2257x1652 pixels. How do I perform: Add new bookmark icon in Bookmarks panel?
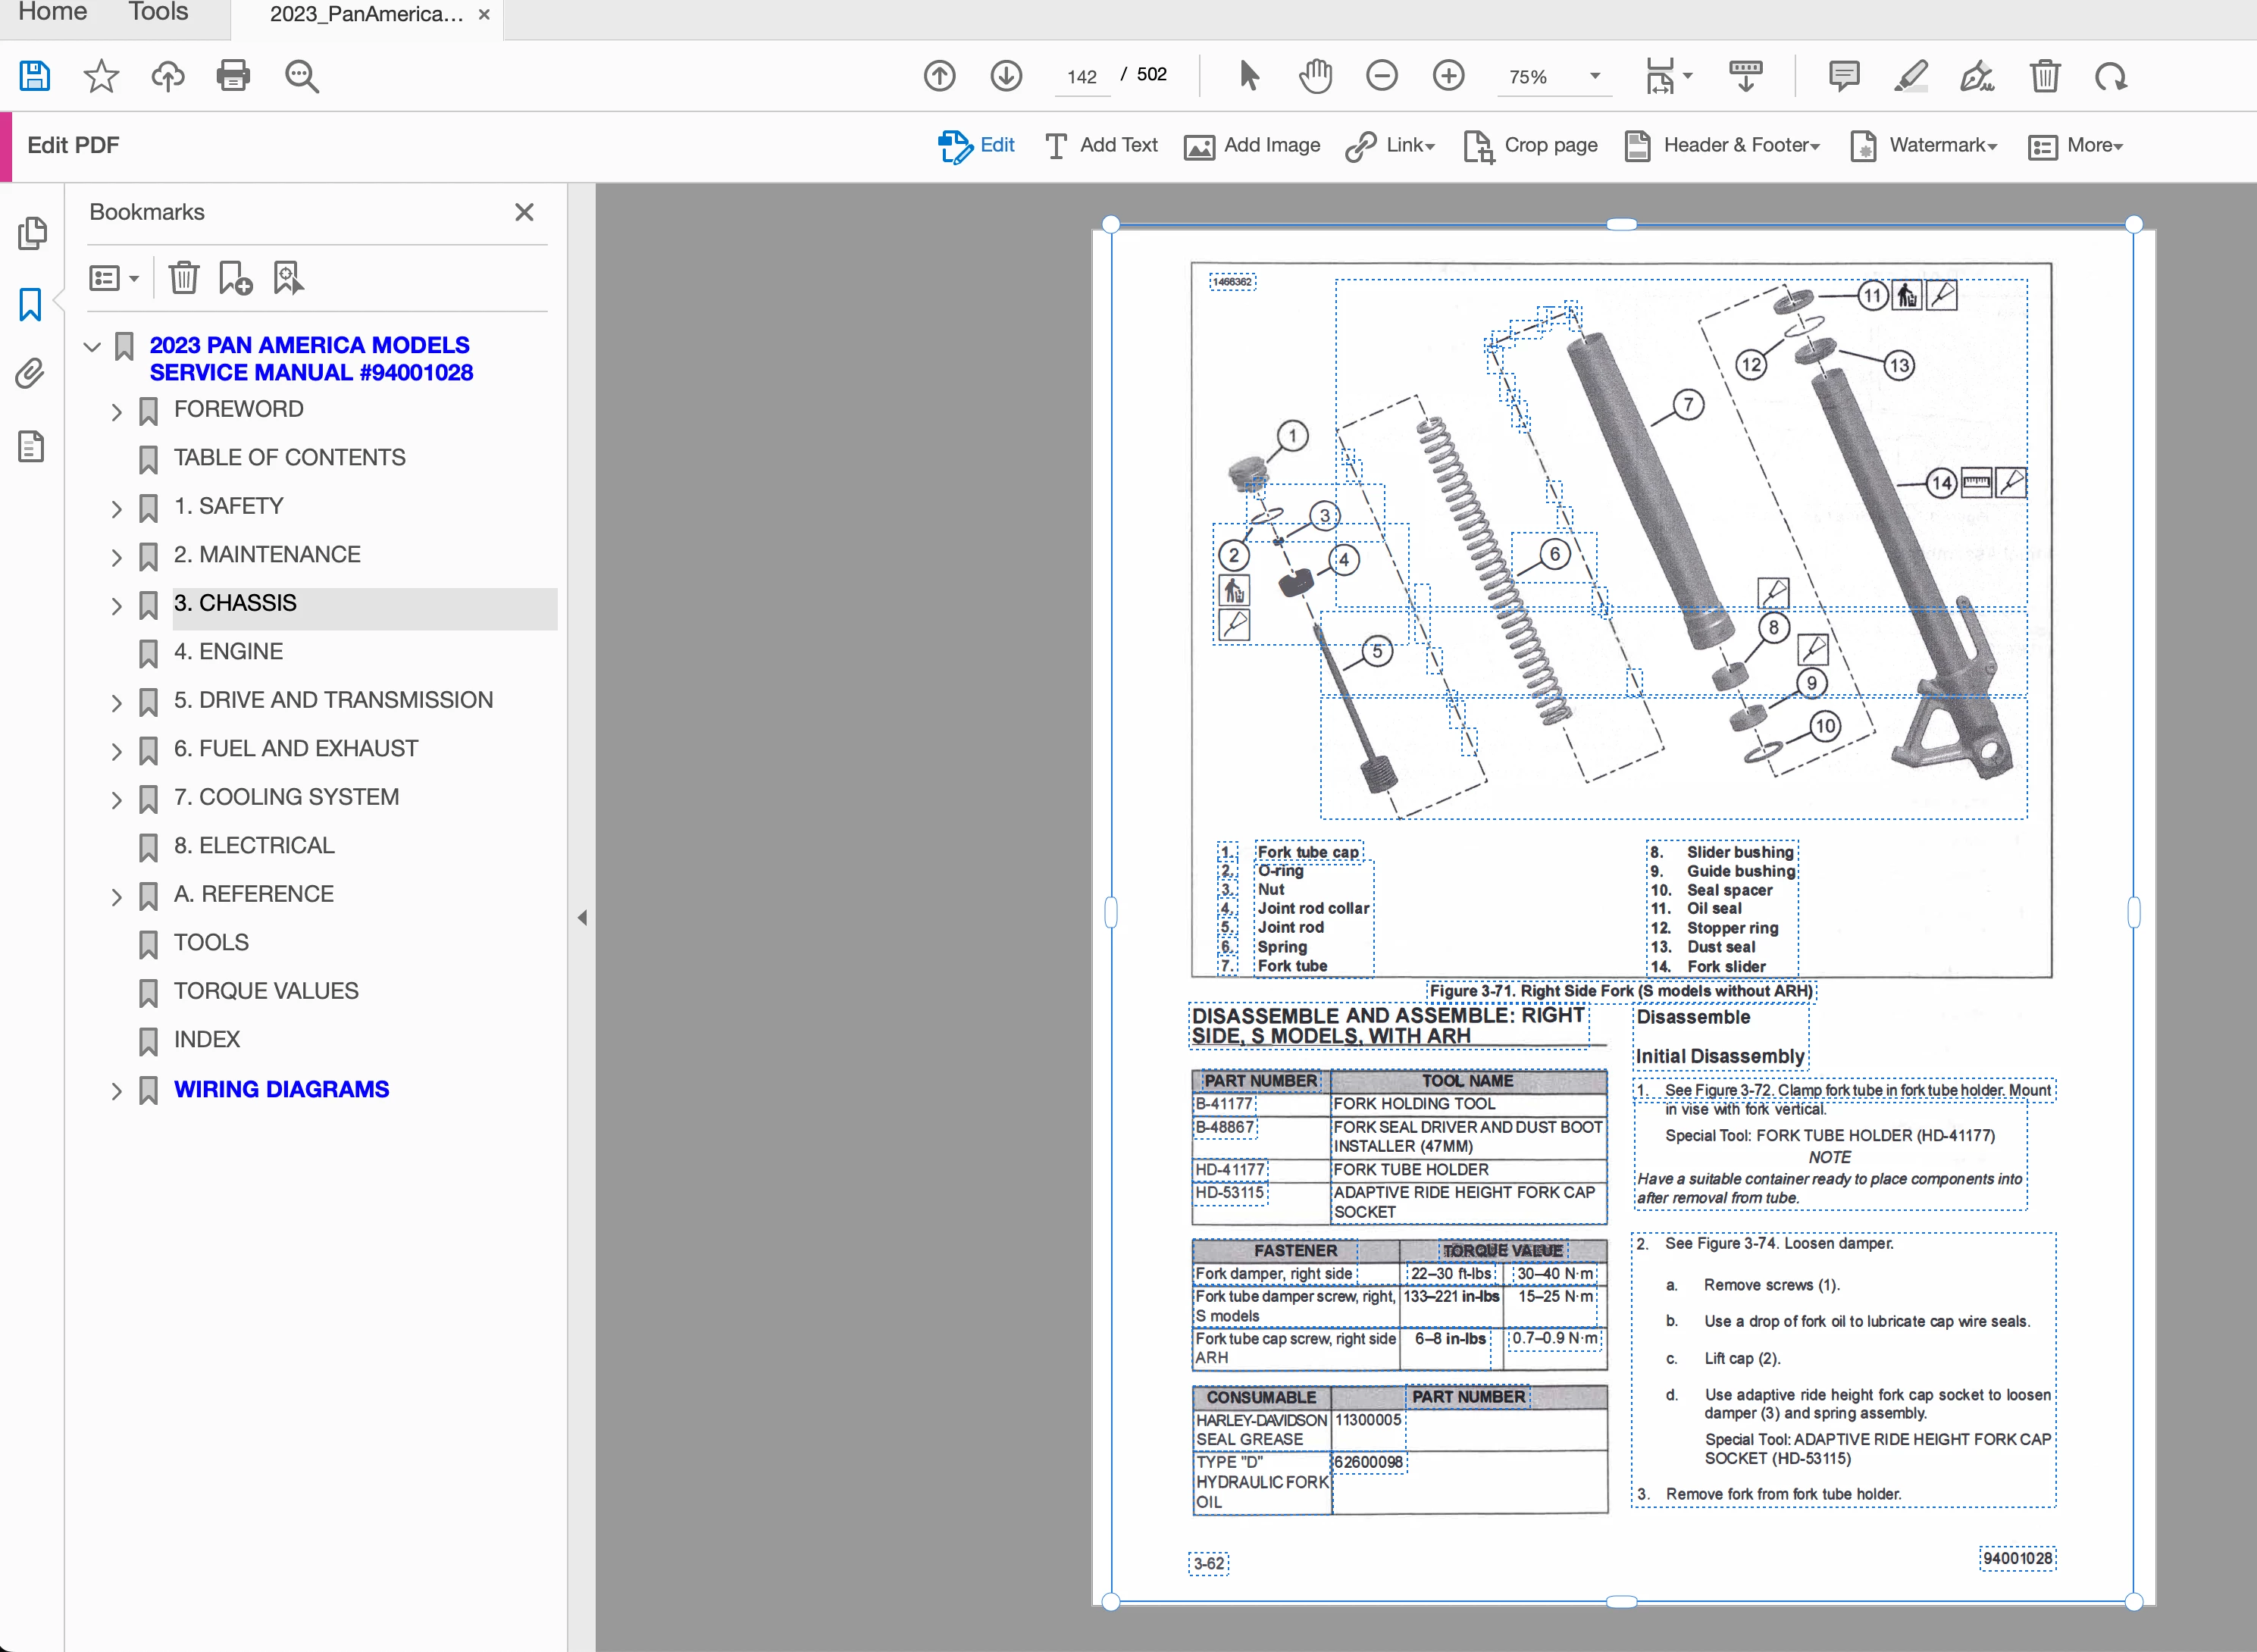click(235, 278)
